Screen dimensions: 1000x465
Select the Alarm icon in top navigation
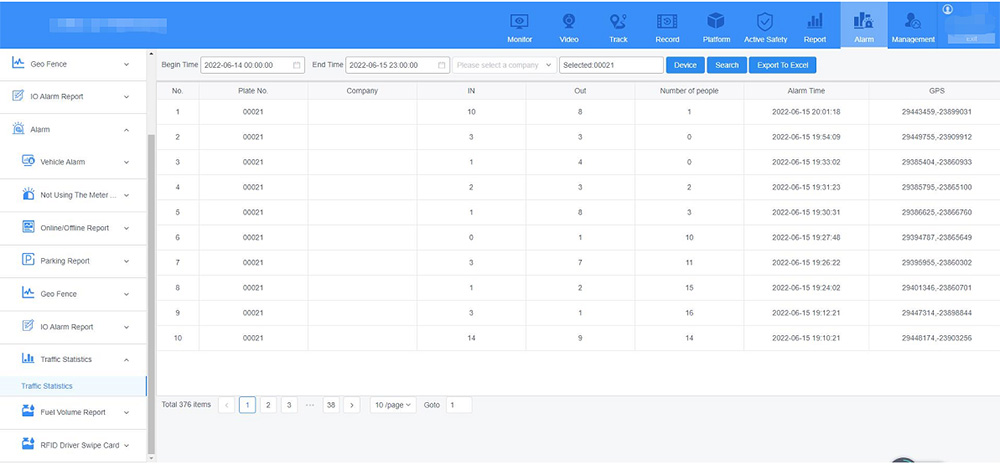pos(864,22)
